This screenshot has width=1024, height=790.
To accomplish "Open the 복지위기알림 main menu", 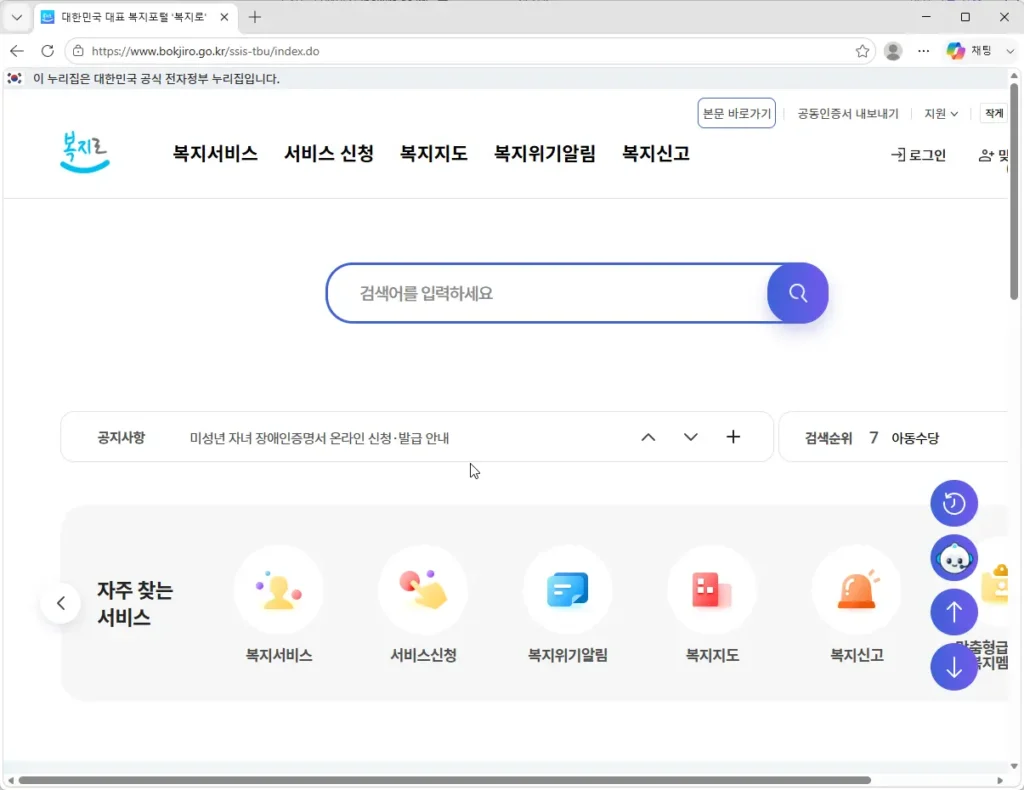I will 545,153.
